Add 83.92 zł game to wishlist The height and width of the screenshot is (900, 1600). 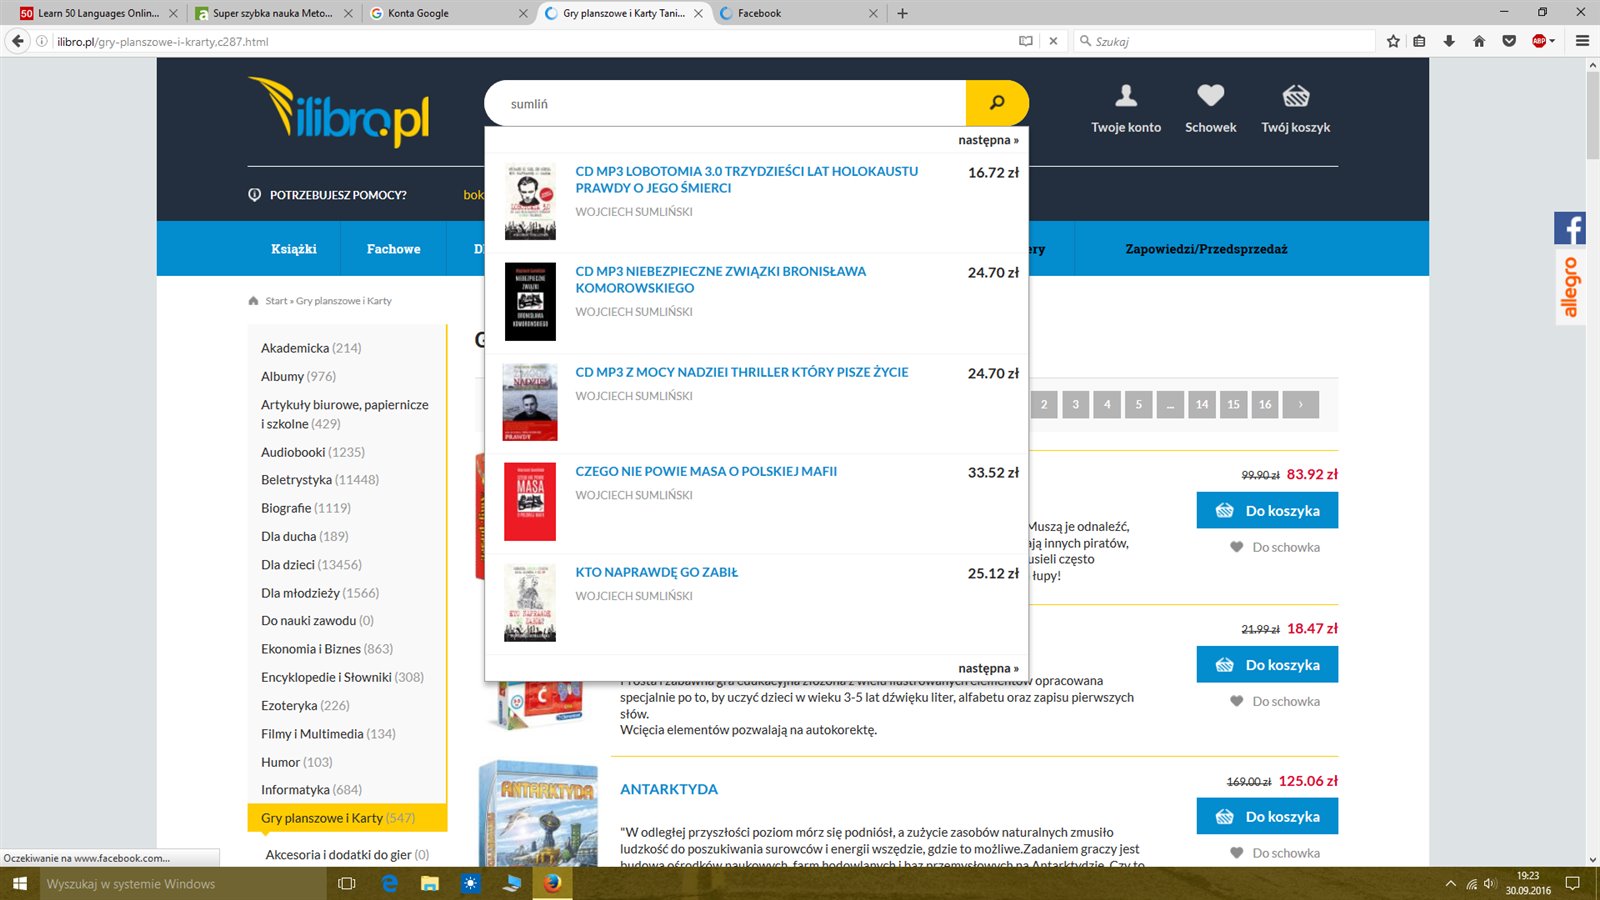[1275, 547]
